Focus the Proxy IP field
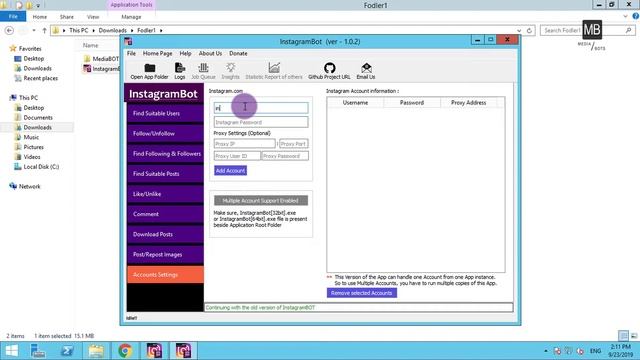This screenshot has height=360, width=640. (x=244, y=144)
